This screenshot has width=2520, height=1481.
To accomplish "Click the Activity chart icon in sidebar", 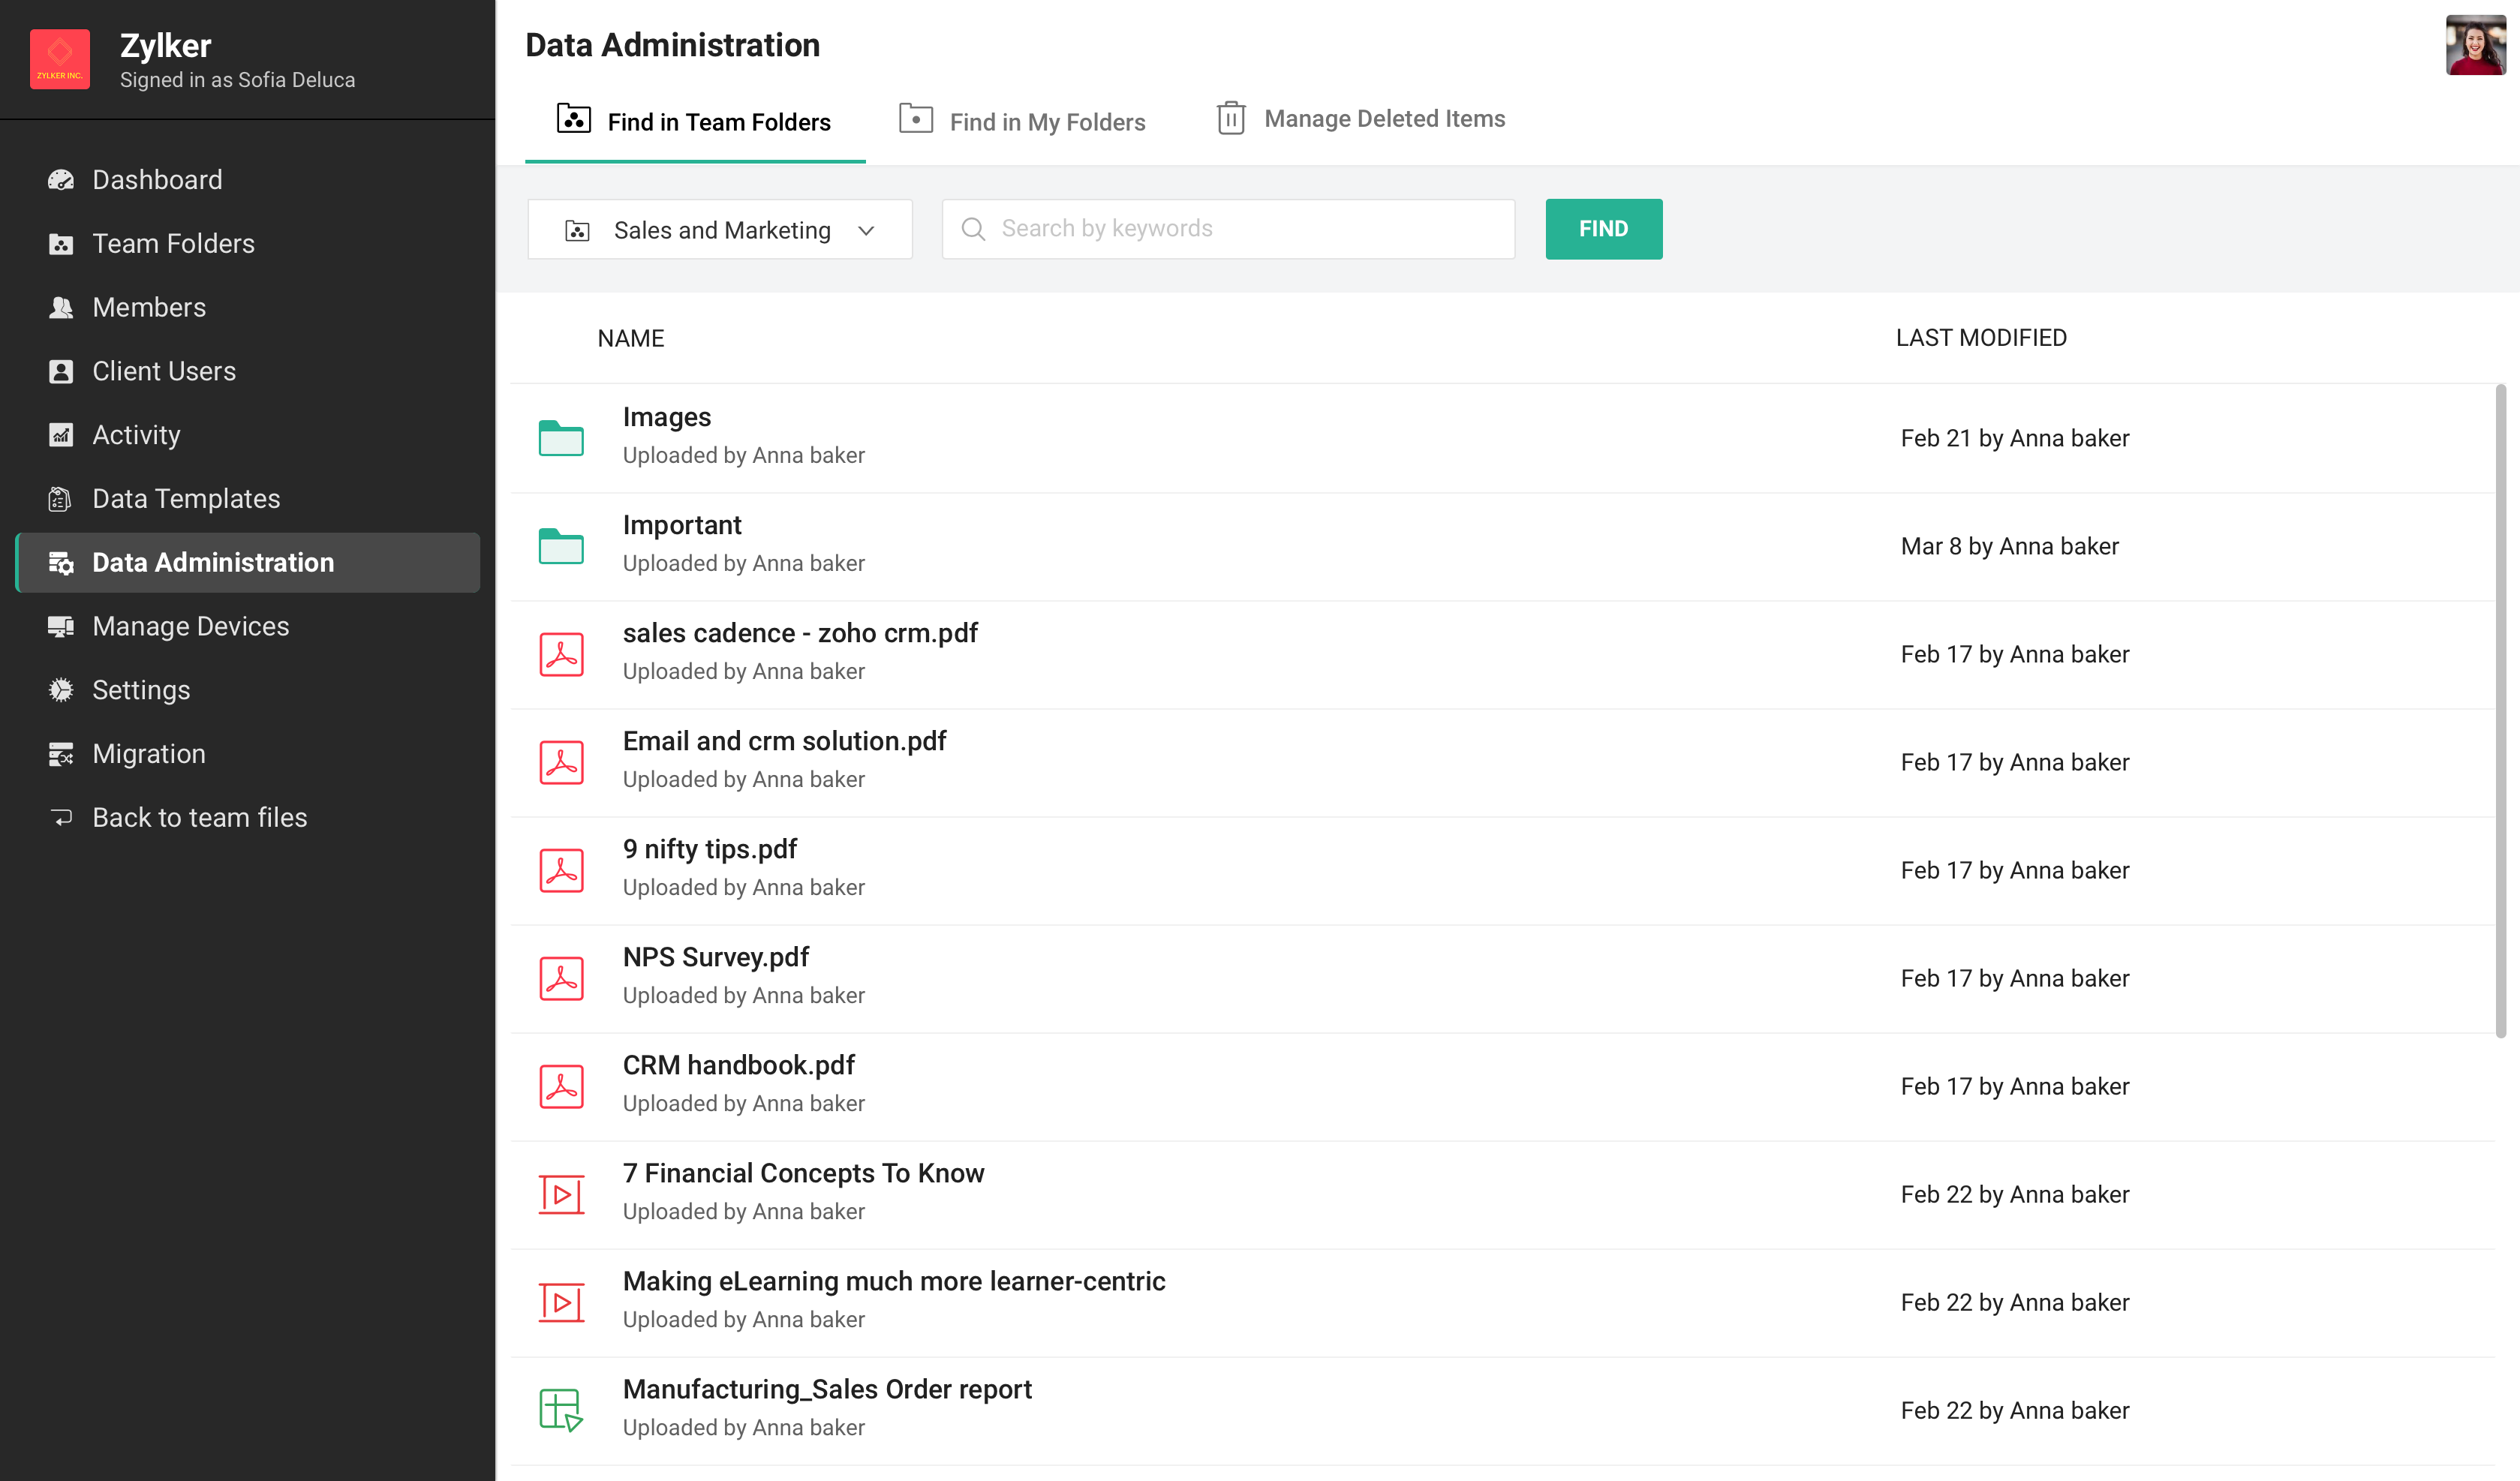I will click(61, 435).
